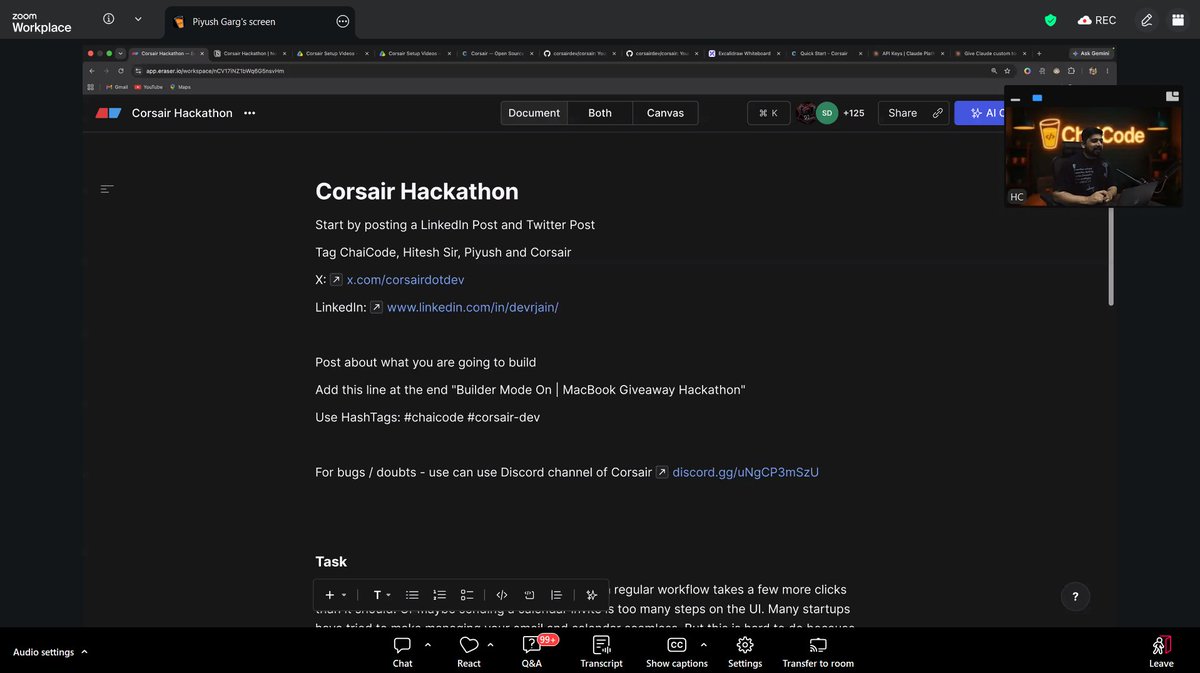Open Zoom Settings gear icon
The height and width of the screenshot is (673, 1200).
click(744, 646)
